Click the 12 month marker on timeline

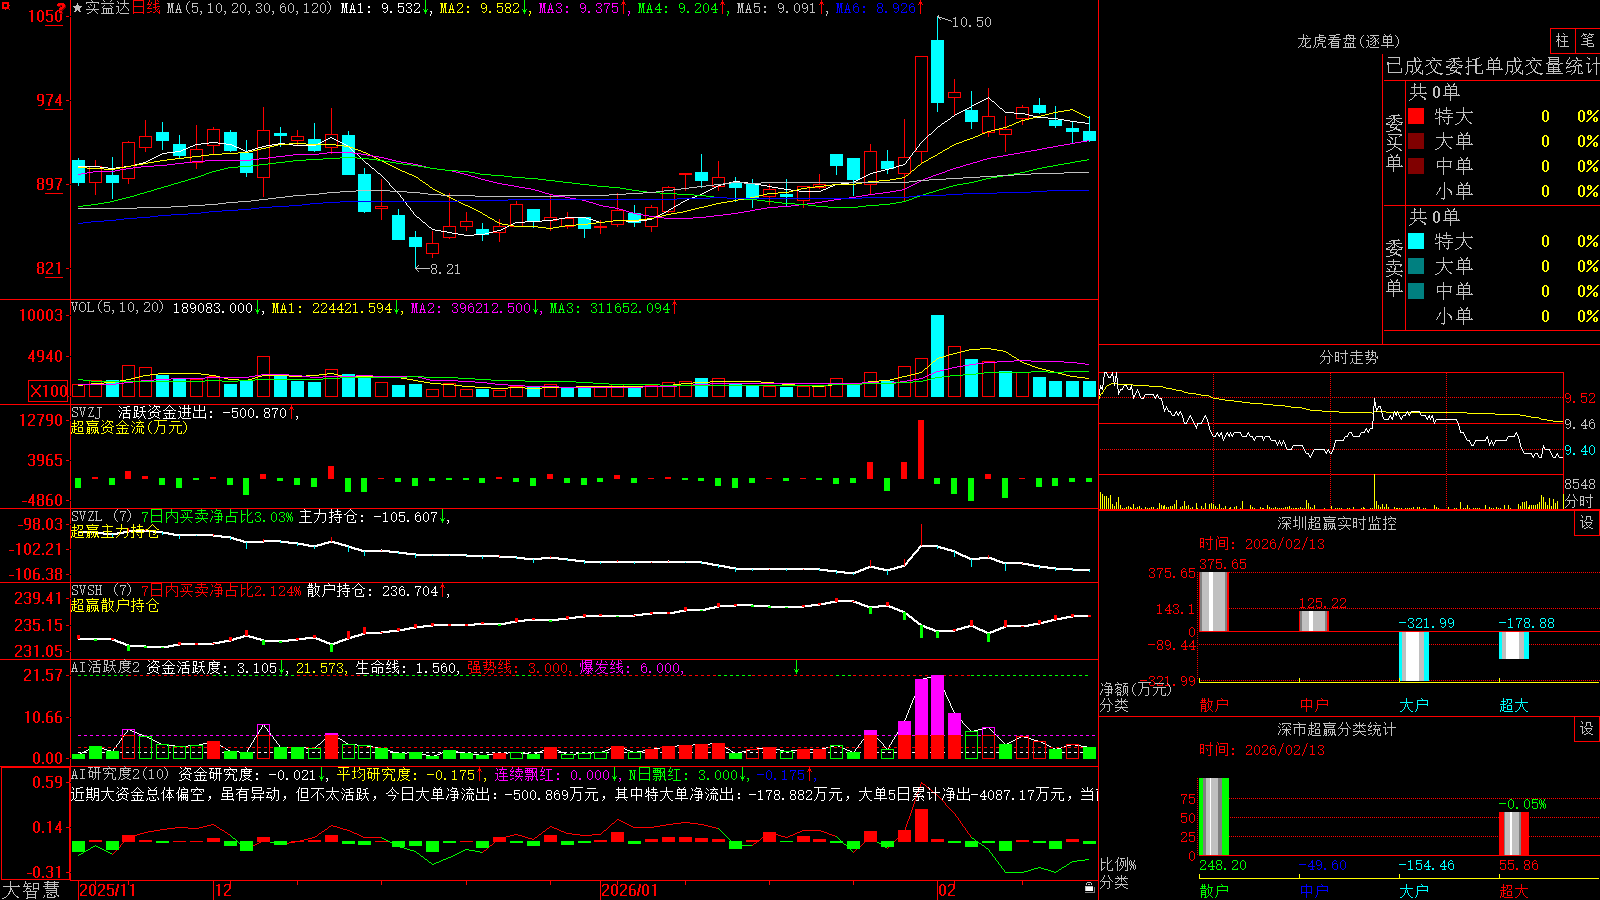click(224, 890)
